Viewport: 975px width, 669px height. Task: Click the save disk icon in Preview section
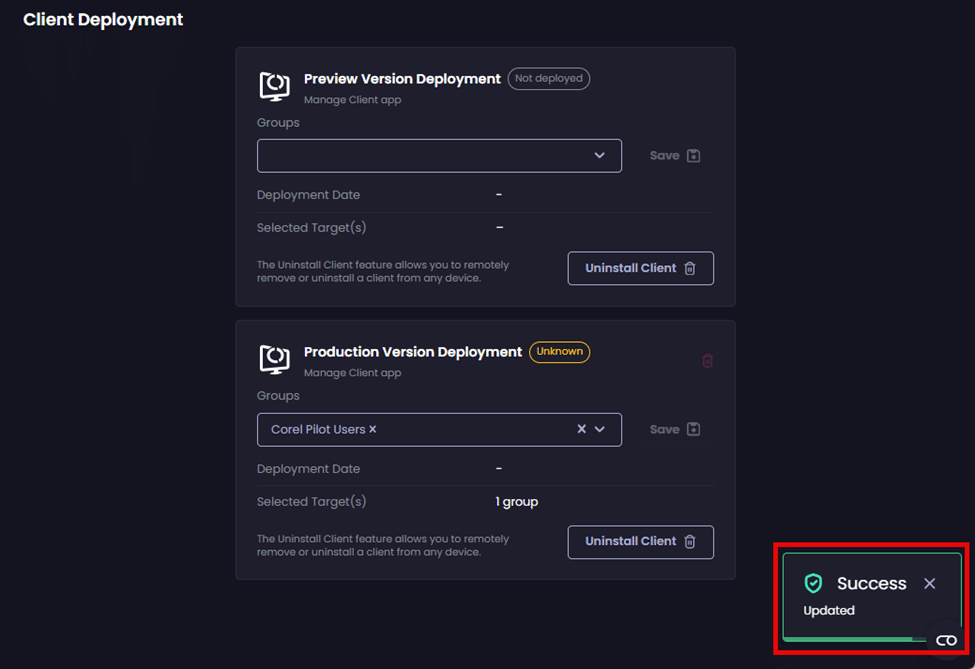[694, 156]
